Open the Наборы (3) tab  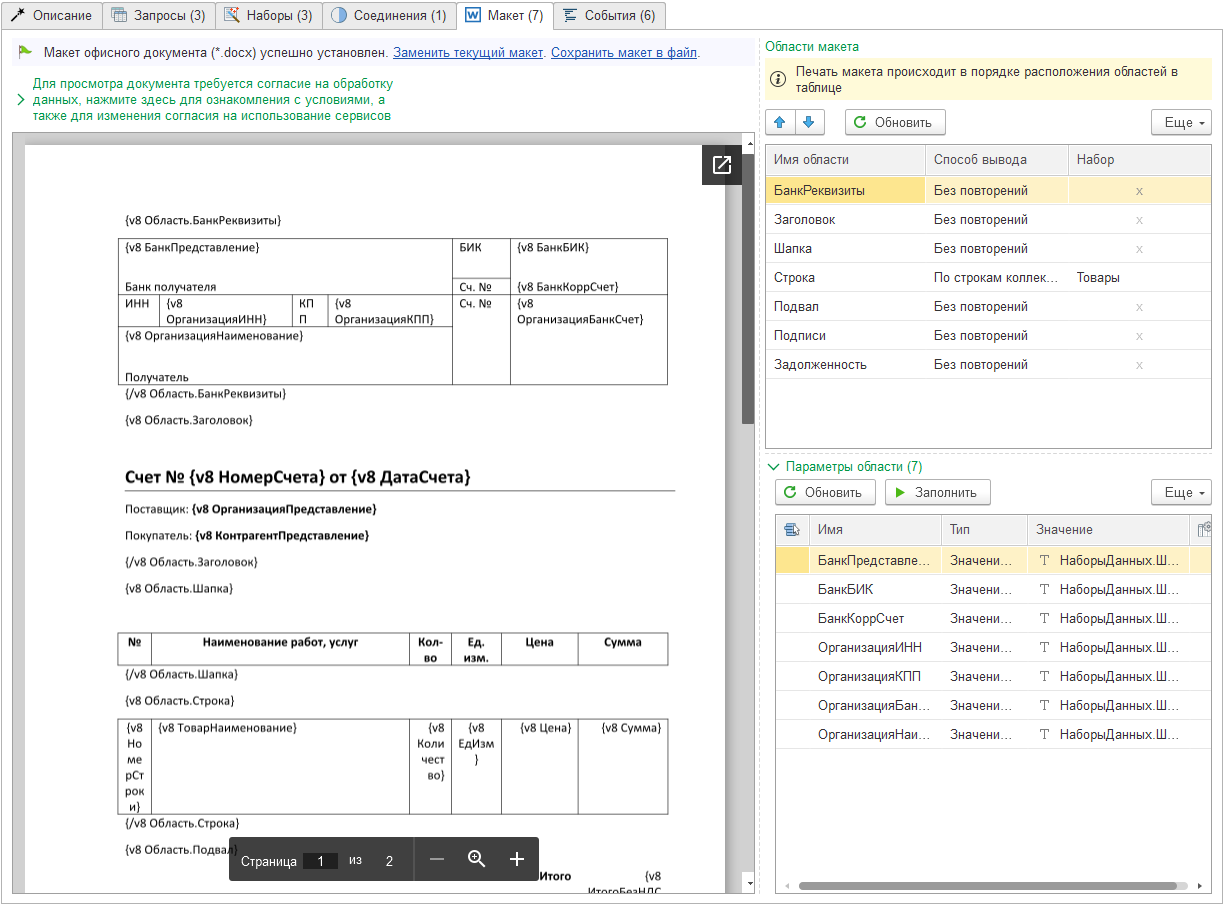pos(268,16)
